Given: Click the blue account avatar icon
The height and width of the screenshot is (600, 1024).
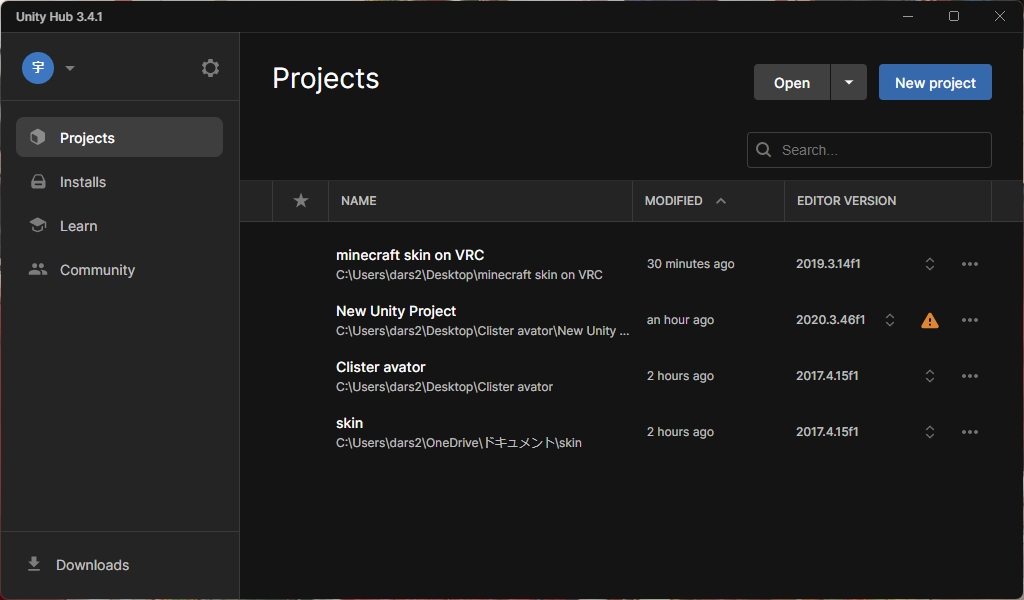Looking at the screenshot, I should [38, 68].
